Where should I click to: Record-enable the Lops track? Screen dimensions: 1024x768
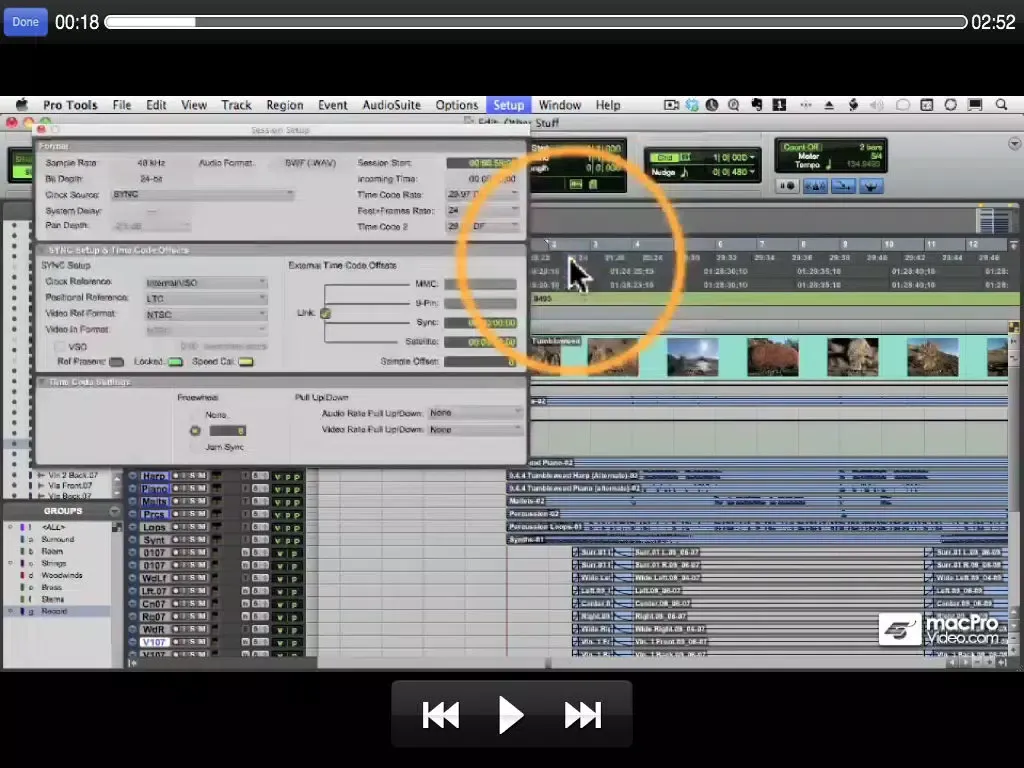[x=176, y=527]
